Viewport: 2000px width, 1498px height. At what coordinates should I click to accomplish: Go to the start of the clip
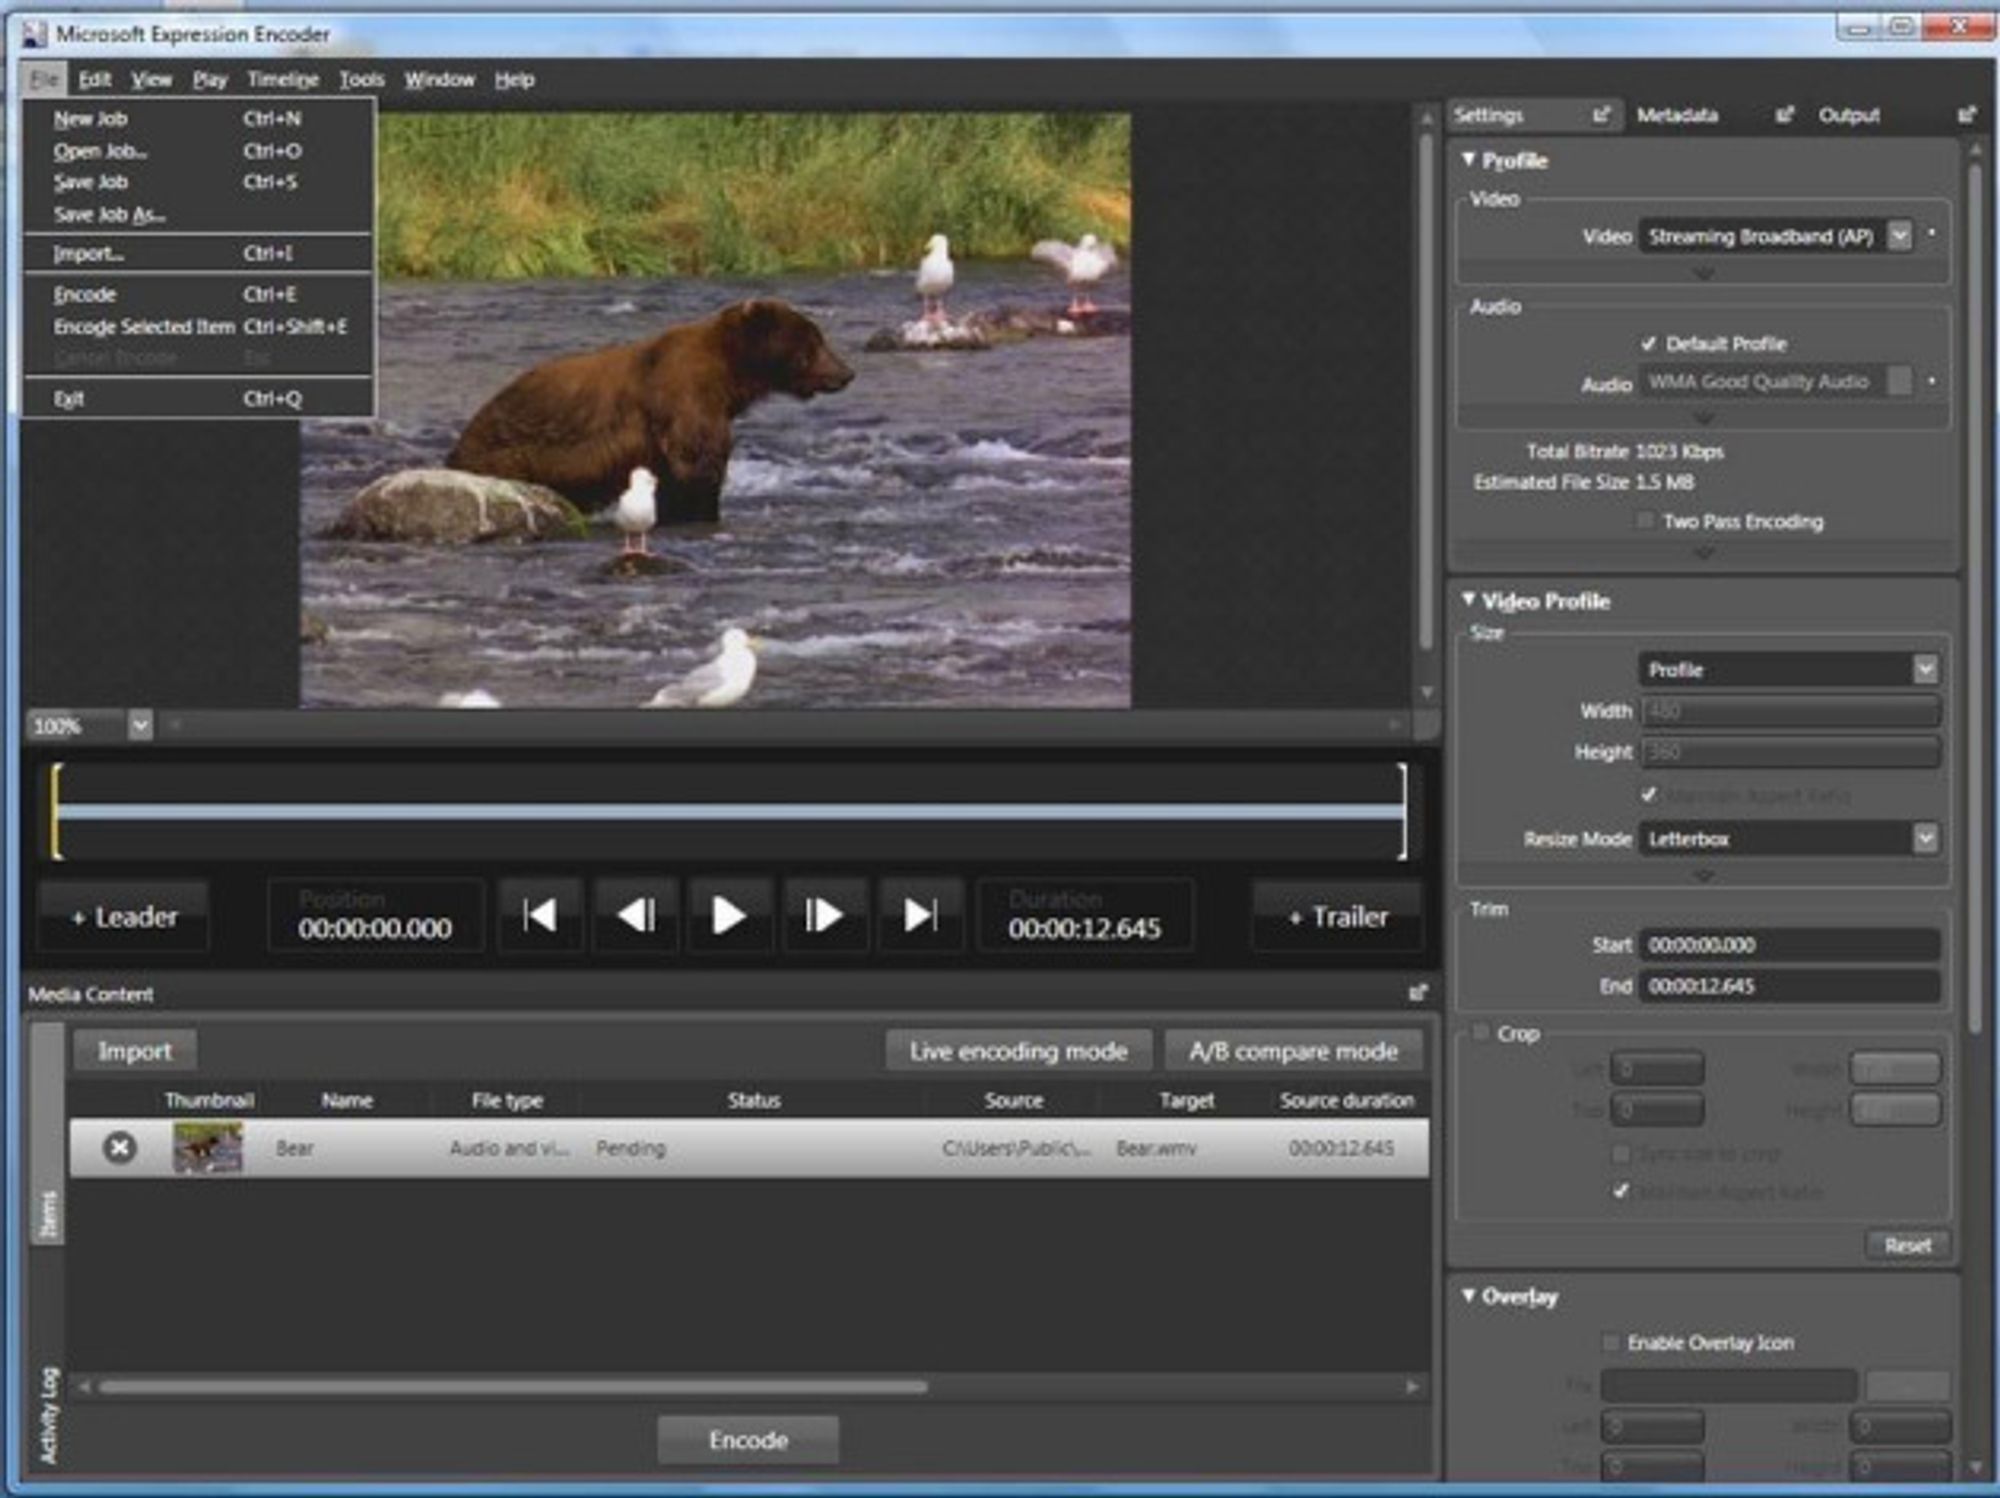[x=540, y=915]
